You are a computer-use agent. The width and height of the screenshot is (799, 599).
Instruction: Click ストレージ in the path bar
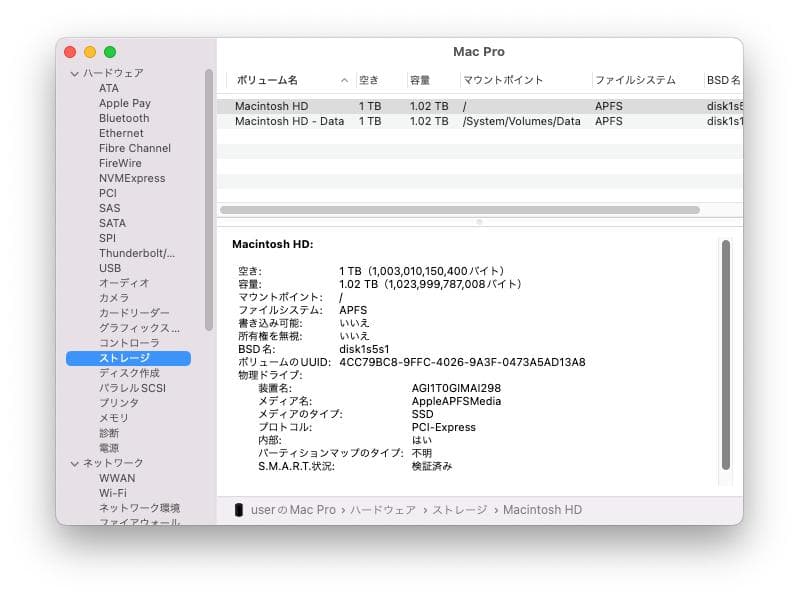(460, 510)
